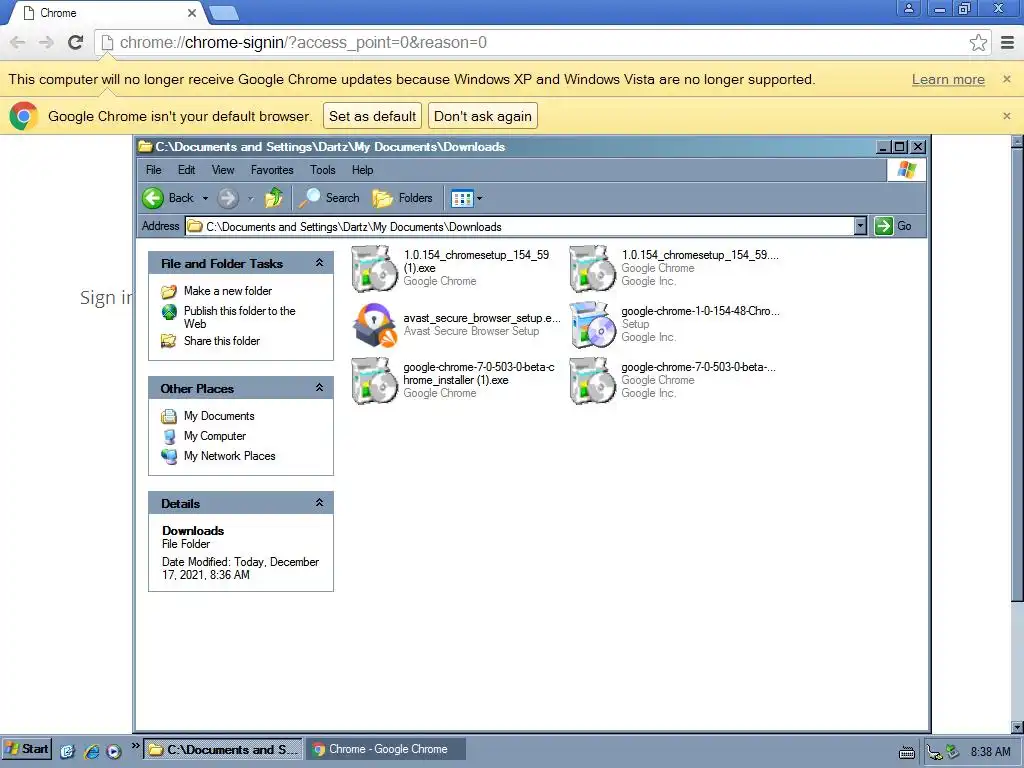This screenshot has width=1024, height=768.
Task: Click the My Network Places link
Action: tap(229, 456)
